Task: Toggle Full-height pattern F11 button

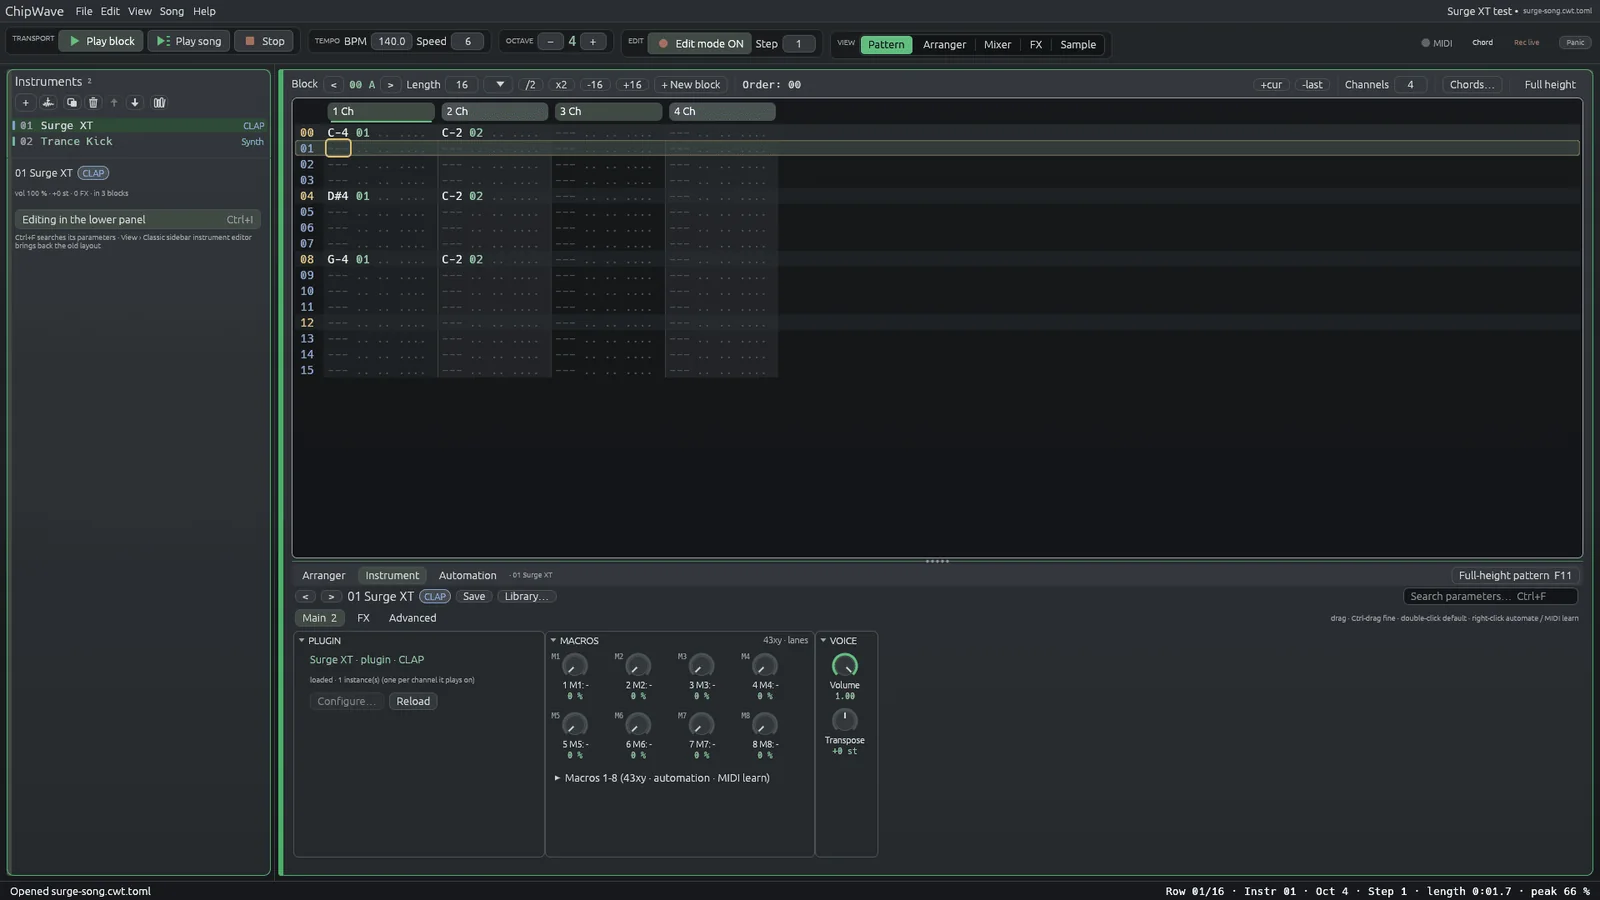Action: click(1514, 576)
